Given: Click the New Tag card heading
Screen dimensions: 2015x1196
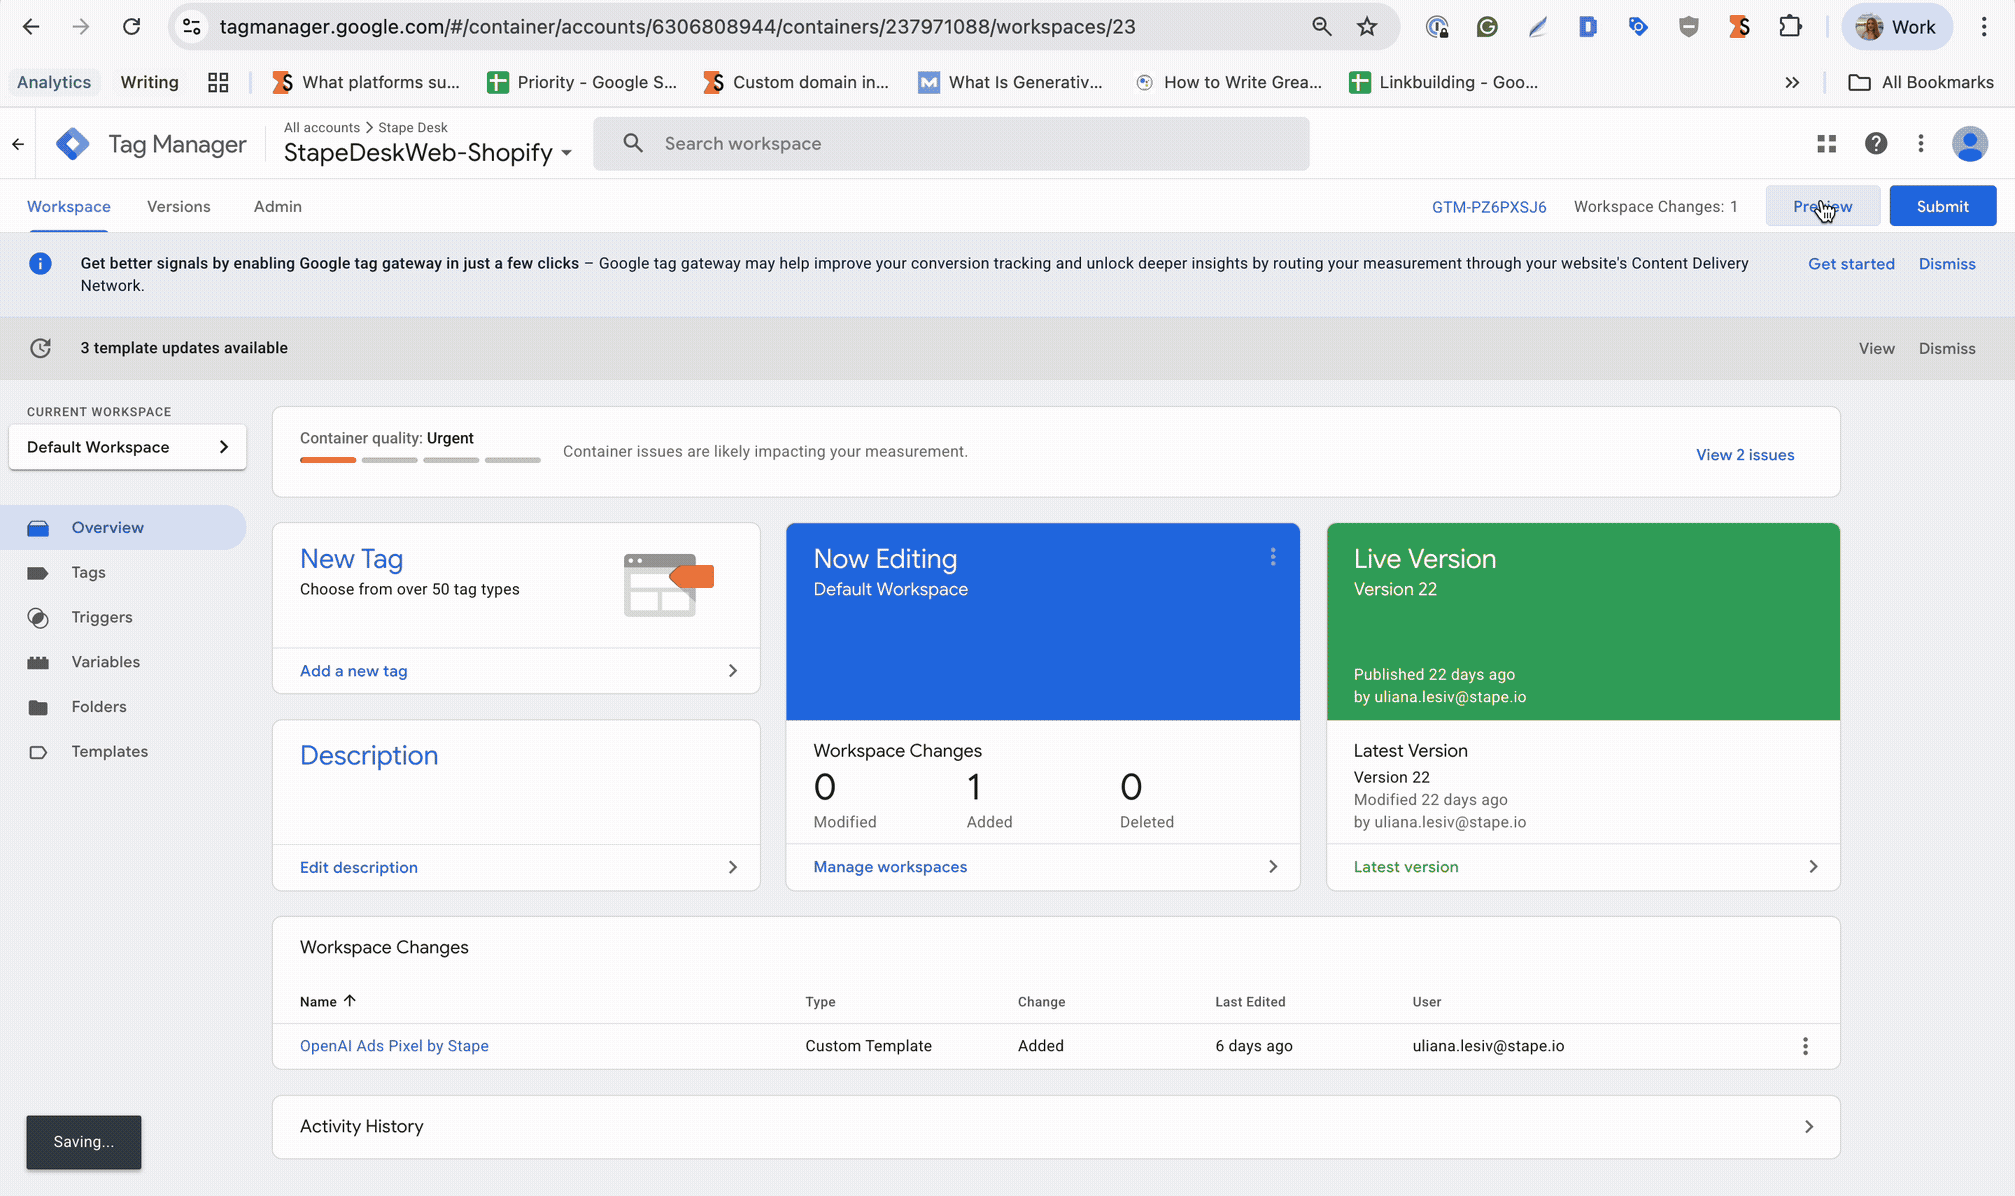Looking at the screenshot, I should coord(351,559).
